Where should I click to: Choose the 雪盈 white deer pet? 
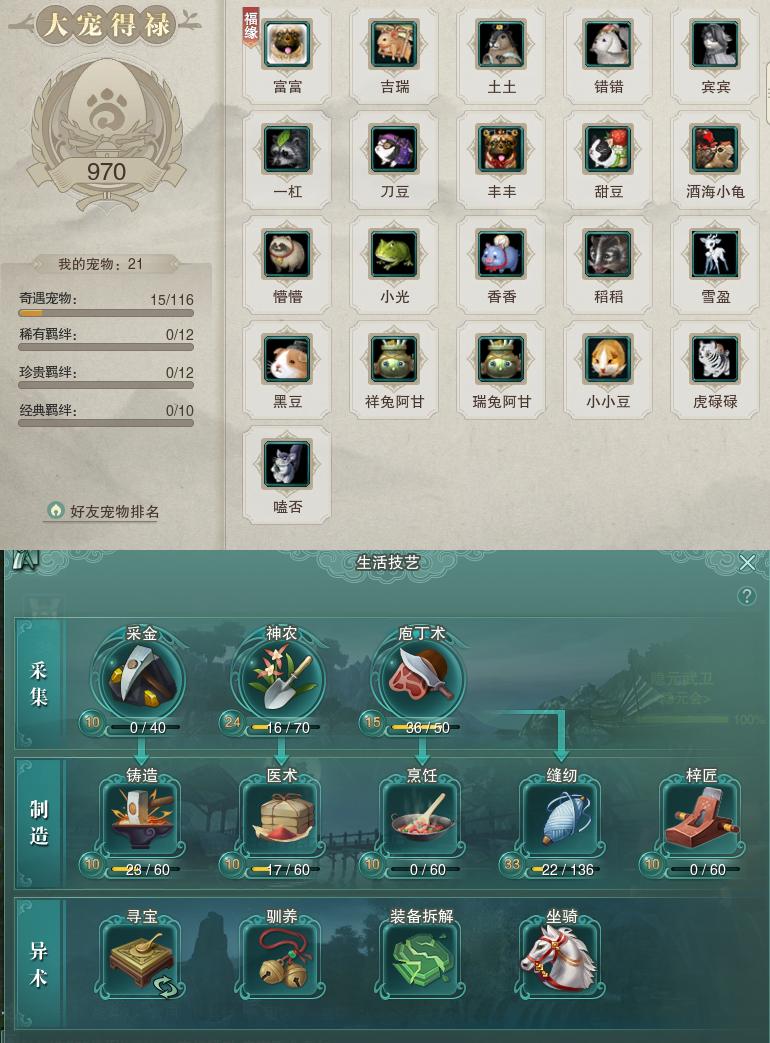tap(715, 254)
